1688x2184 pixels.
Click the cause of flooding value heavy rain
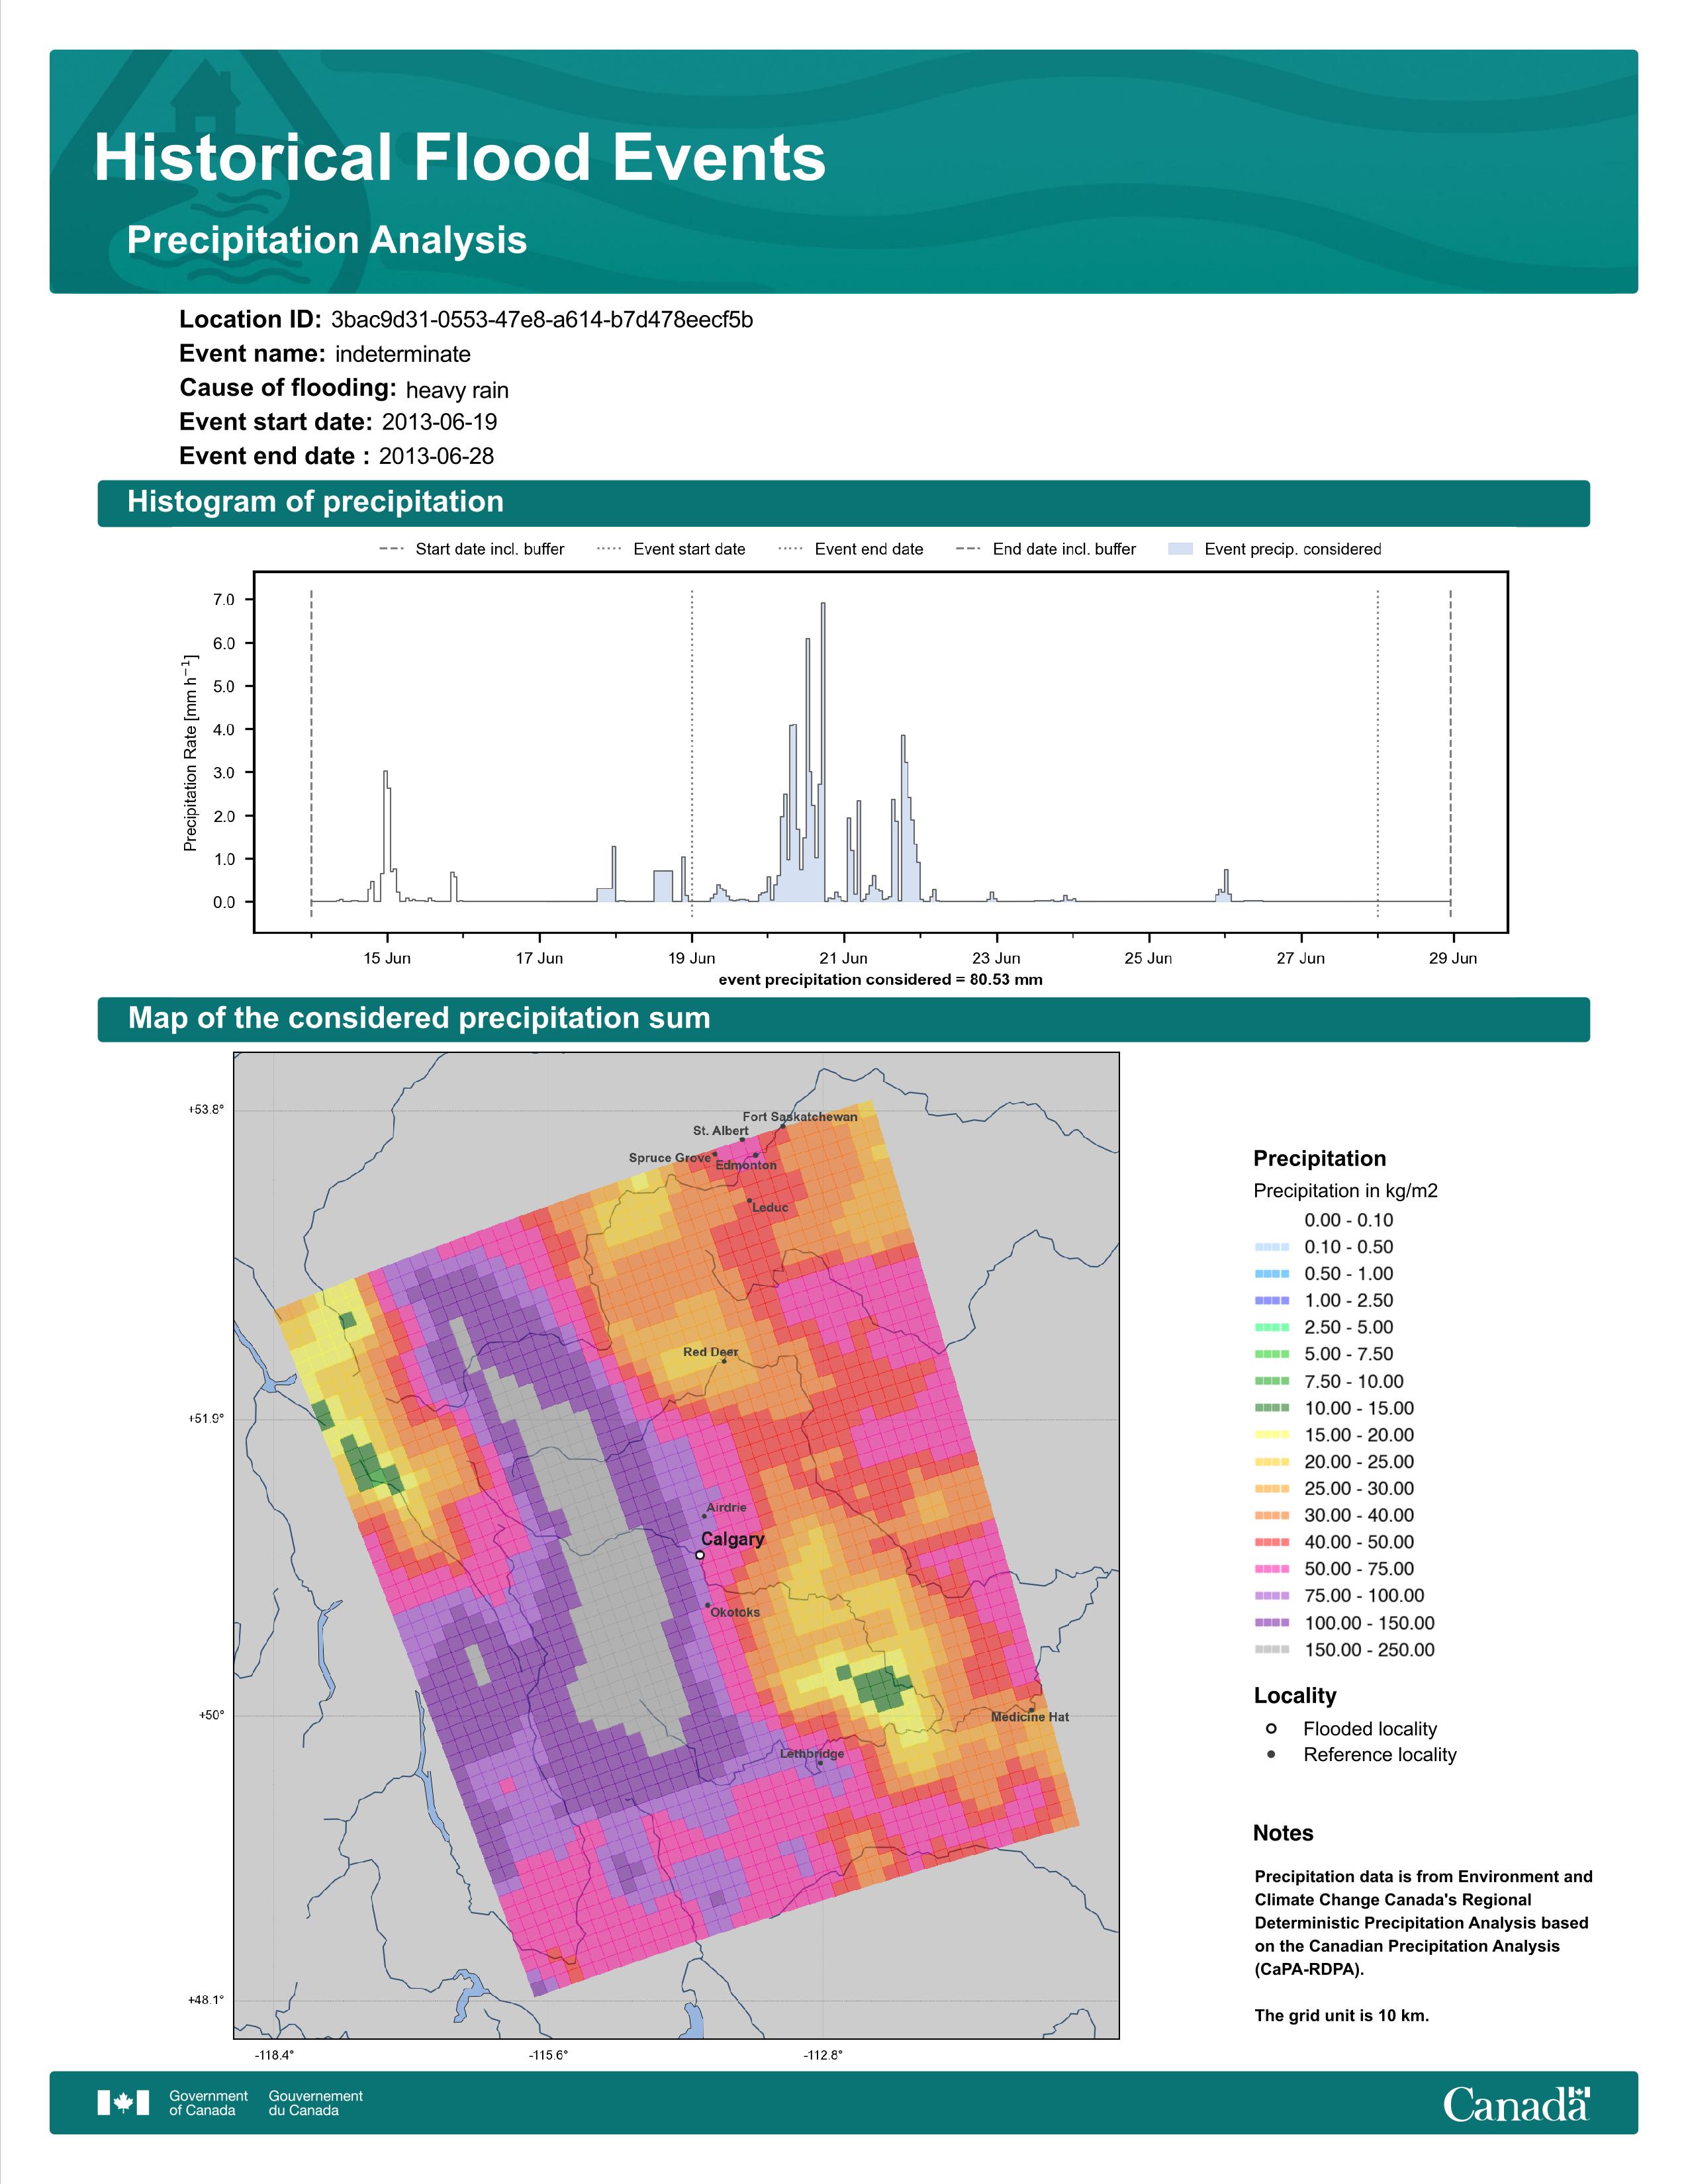tap(457, 390)
